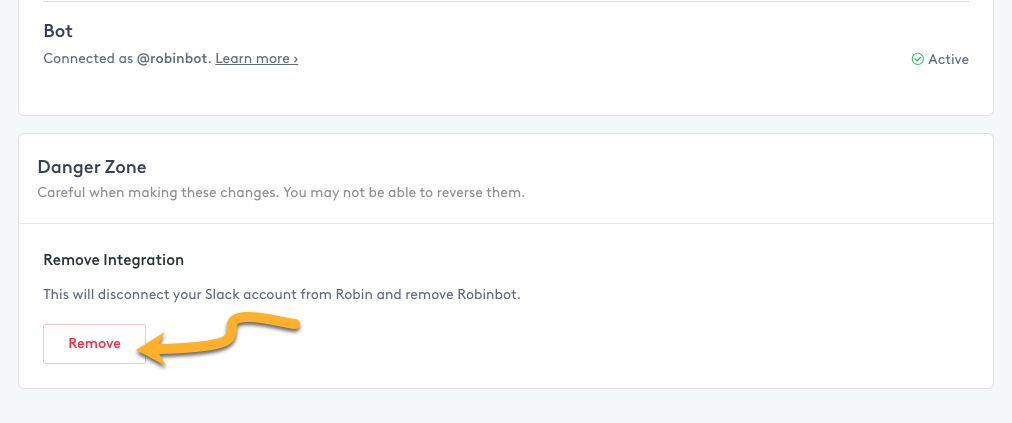The height and width of the screenshot is (423, 1012).
Task: Click the Remove Integration heading
Action: click(114, 260)
